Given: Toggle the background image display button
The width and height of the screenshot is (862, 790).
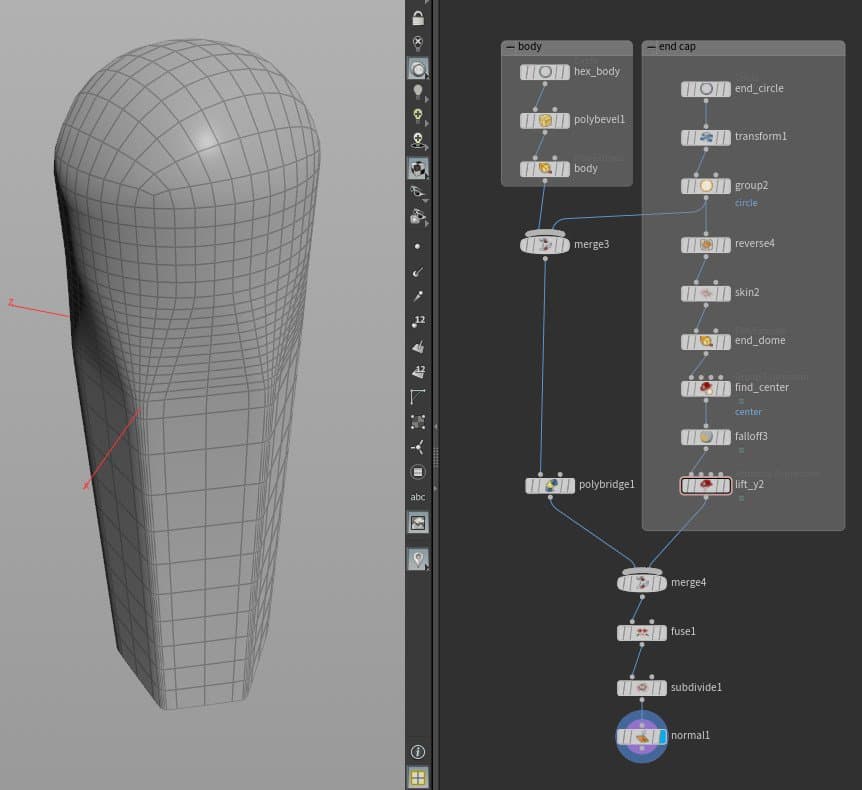Looking at the screenshot, I should 418,522.
